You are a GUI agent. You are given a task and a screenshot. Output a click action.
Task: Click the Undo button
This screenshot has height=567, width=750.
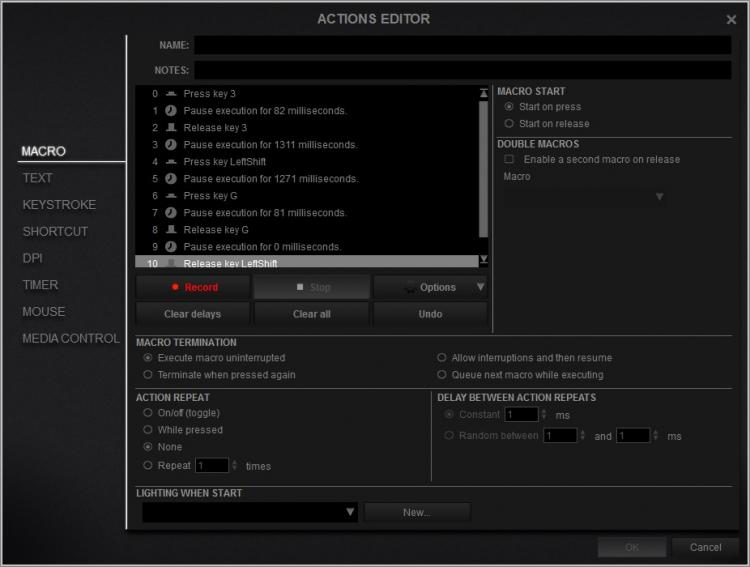(430, 314)
